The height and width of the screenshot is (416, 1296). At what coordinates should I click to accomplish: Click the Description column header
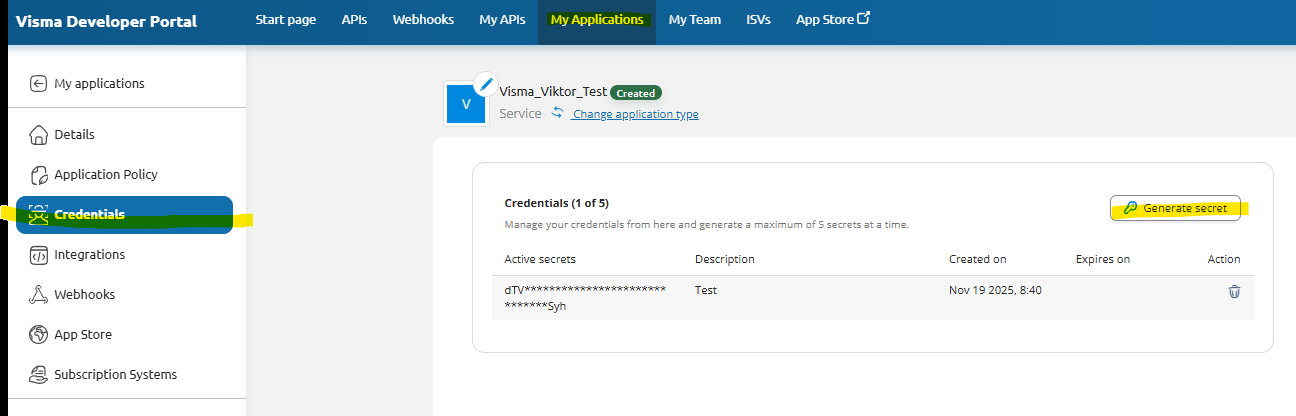(725, 259)
